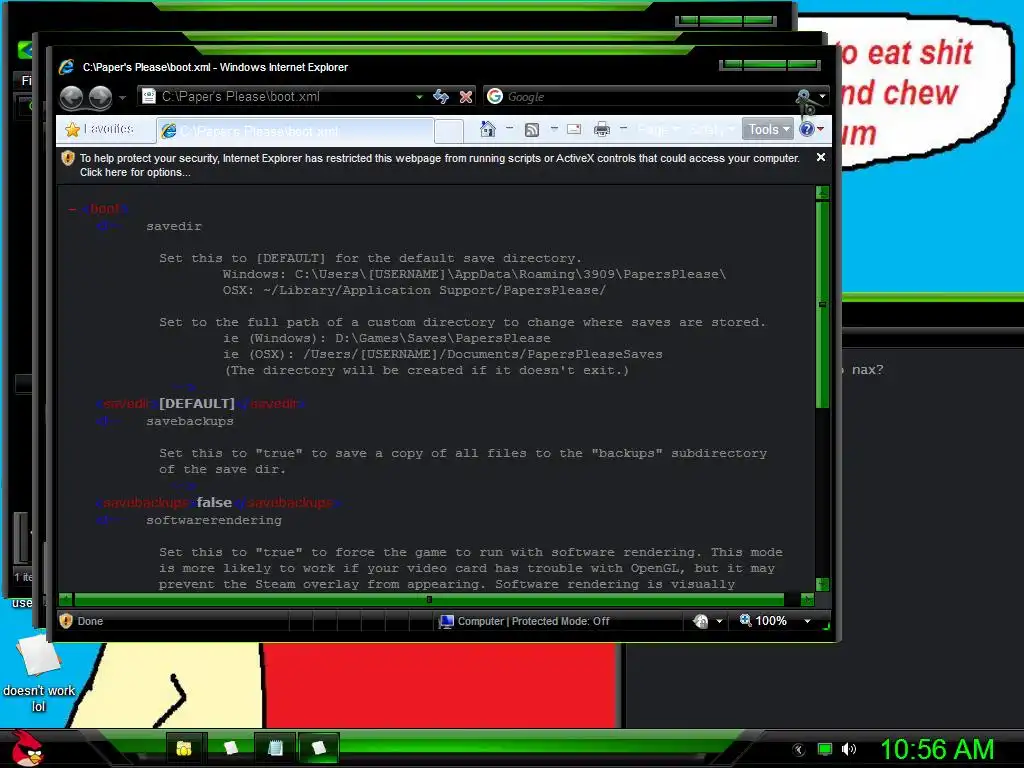The width and height of the screenshot is (1024, 768).
Task: Open the Page menu
Action: pos(659,129)
